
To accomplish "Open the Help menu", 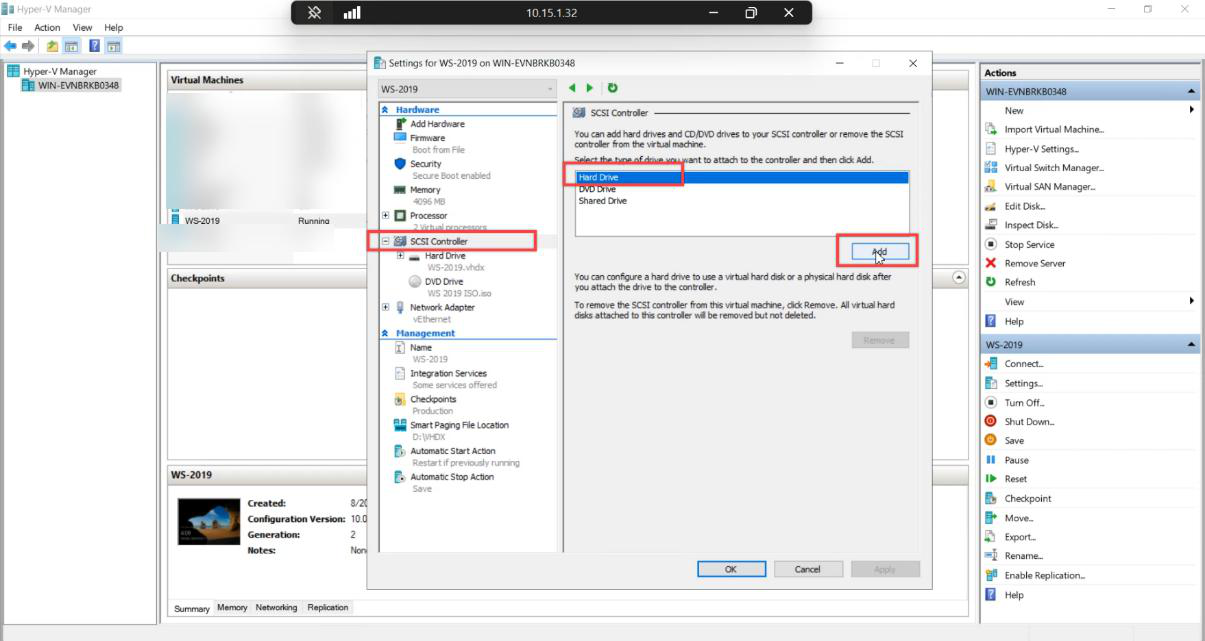I will (114, 28).
